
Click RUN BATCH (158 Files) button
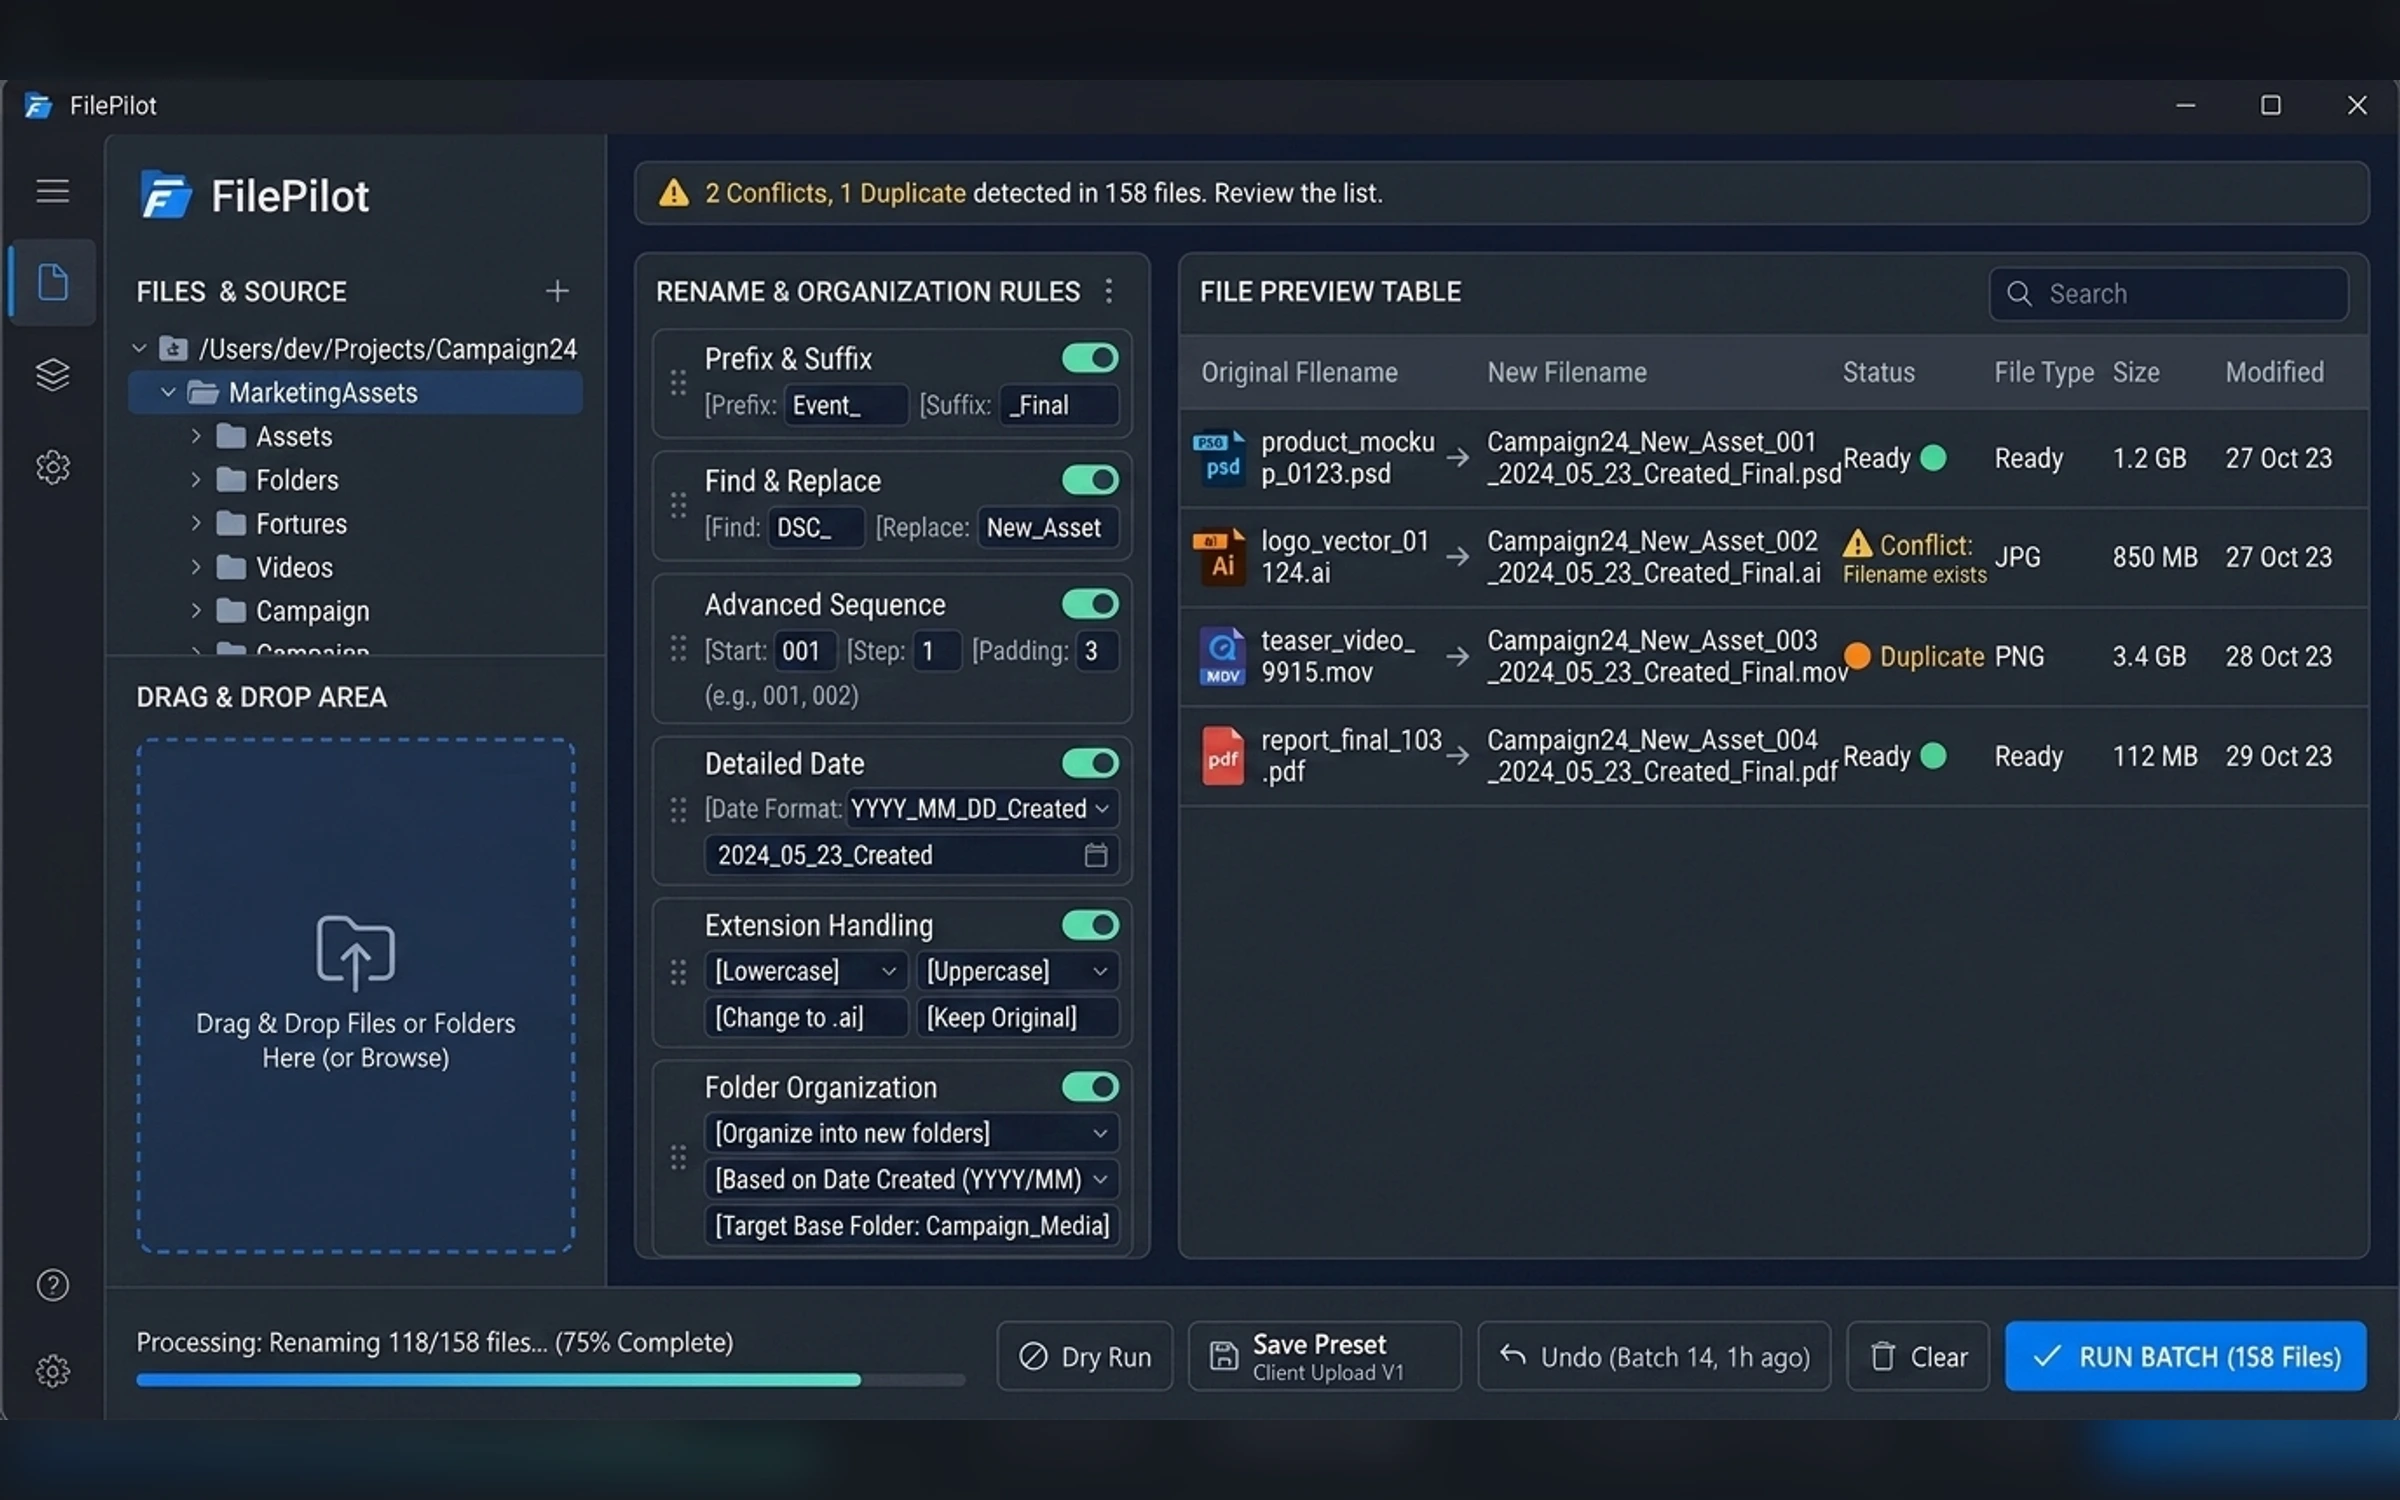pos(2186,1356)
